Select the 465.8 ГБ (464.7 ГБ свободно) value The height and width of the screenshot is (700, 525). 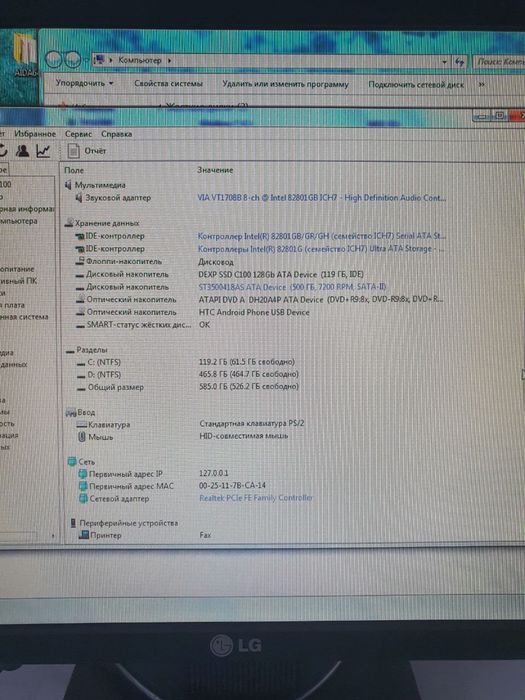pyautogui.click(x=249, y=374)
